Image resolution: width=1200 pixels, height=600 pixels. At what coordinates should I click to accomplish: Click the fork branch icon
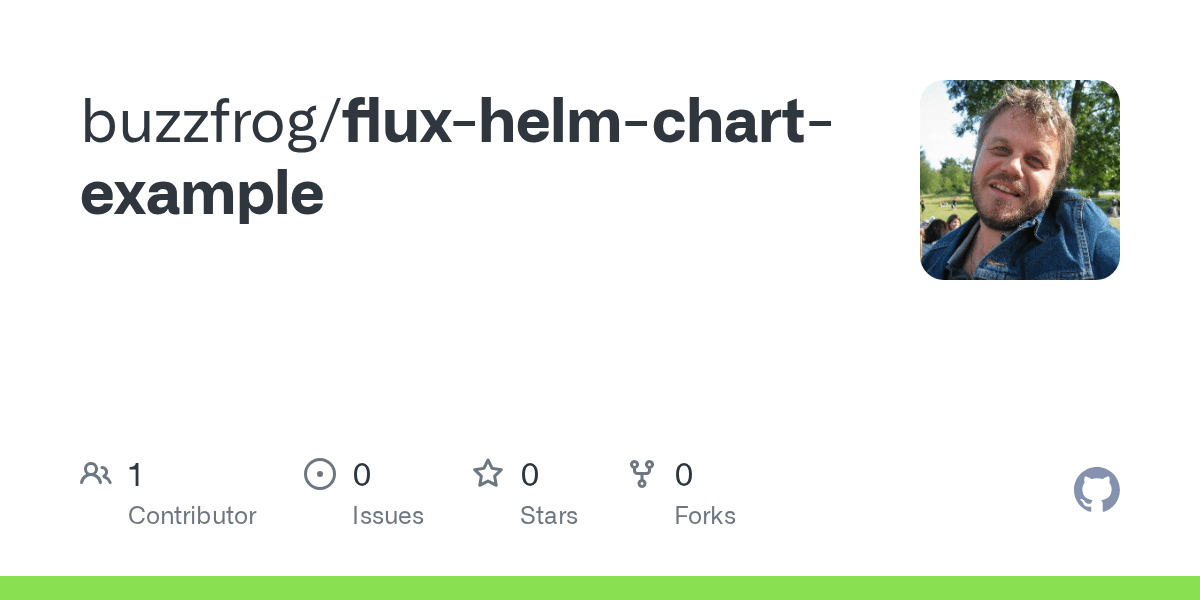point(642,474)
